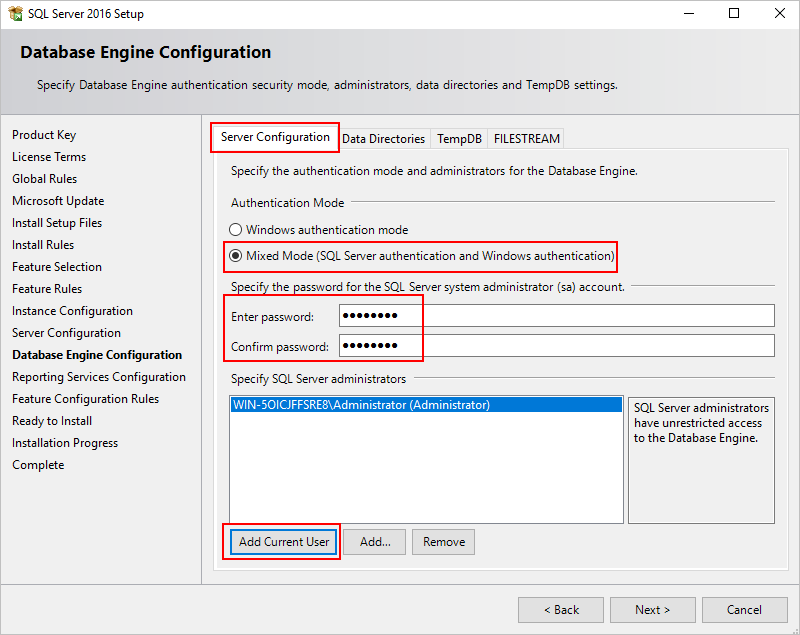Switch to the Server Configuration tab
The height and width of the screenshot is (635, 800).
click(275, 137)
